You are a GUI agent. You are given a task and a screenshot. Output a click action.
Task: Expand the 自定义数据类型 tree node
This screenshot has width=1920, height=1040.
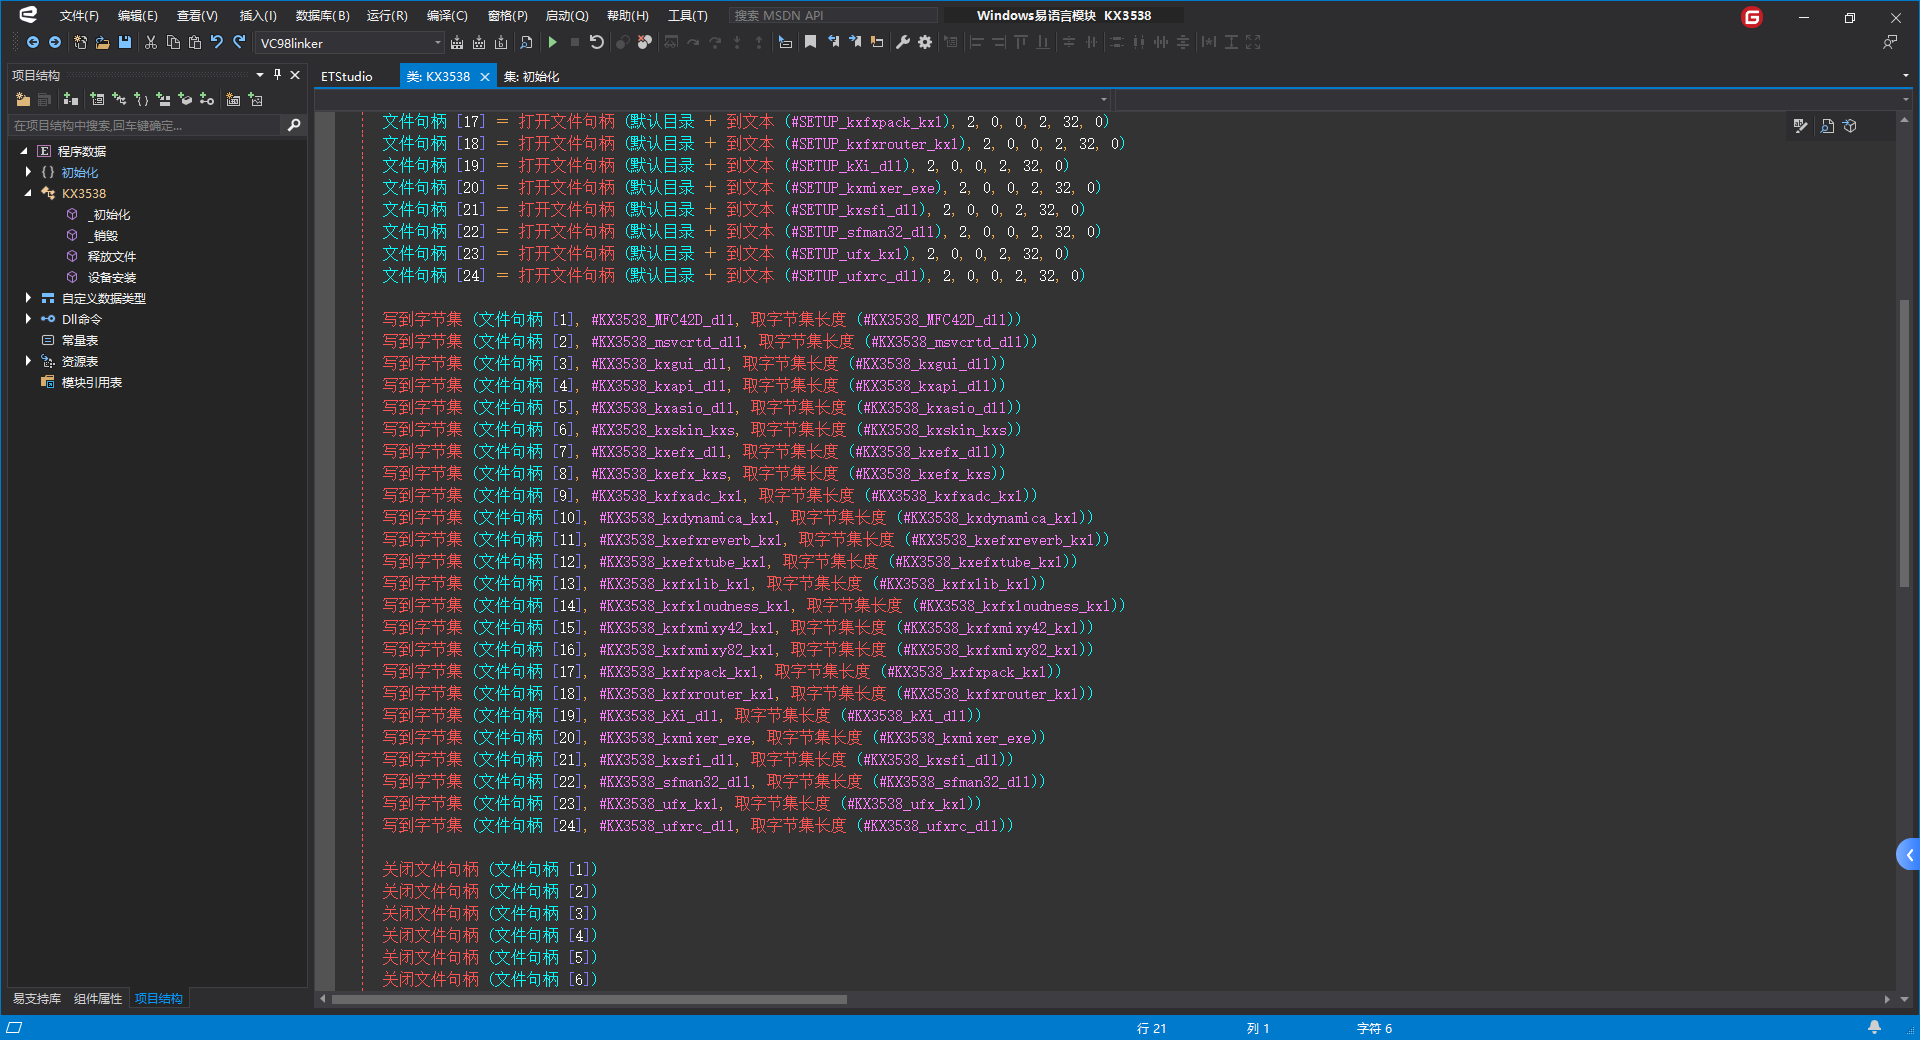click(28, 298)
